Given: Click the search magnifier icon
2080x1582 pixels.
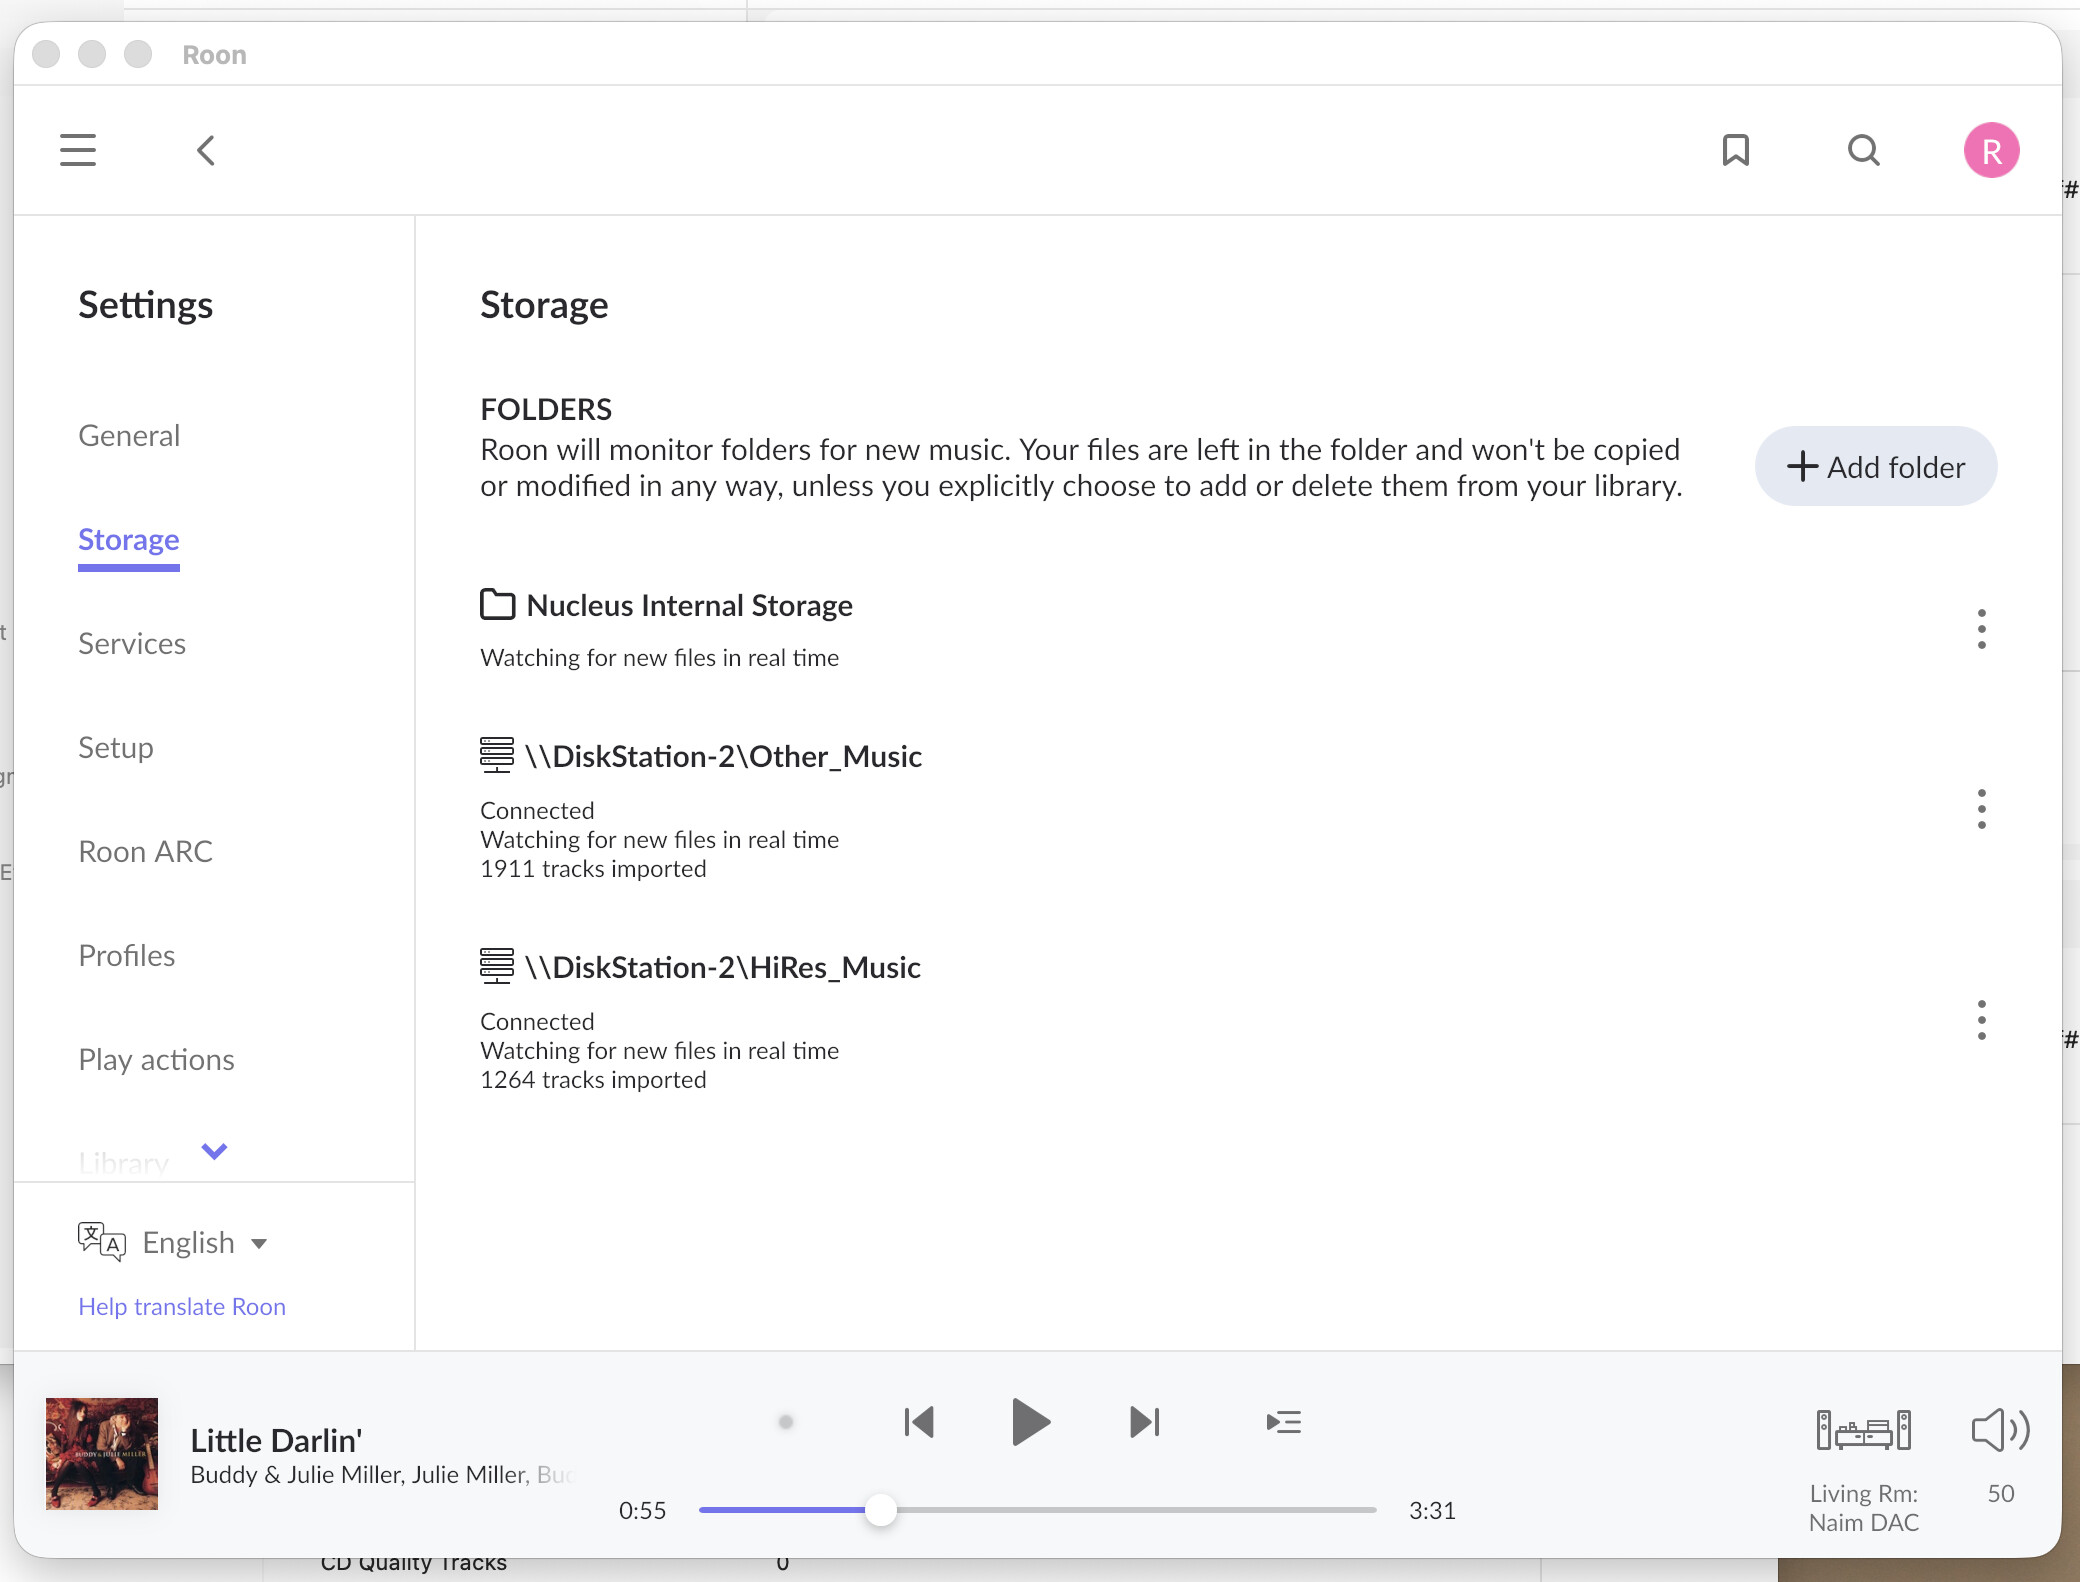Looking at the screenshot, I should [x=1863, y=150].
